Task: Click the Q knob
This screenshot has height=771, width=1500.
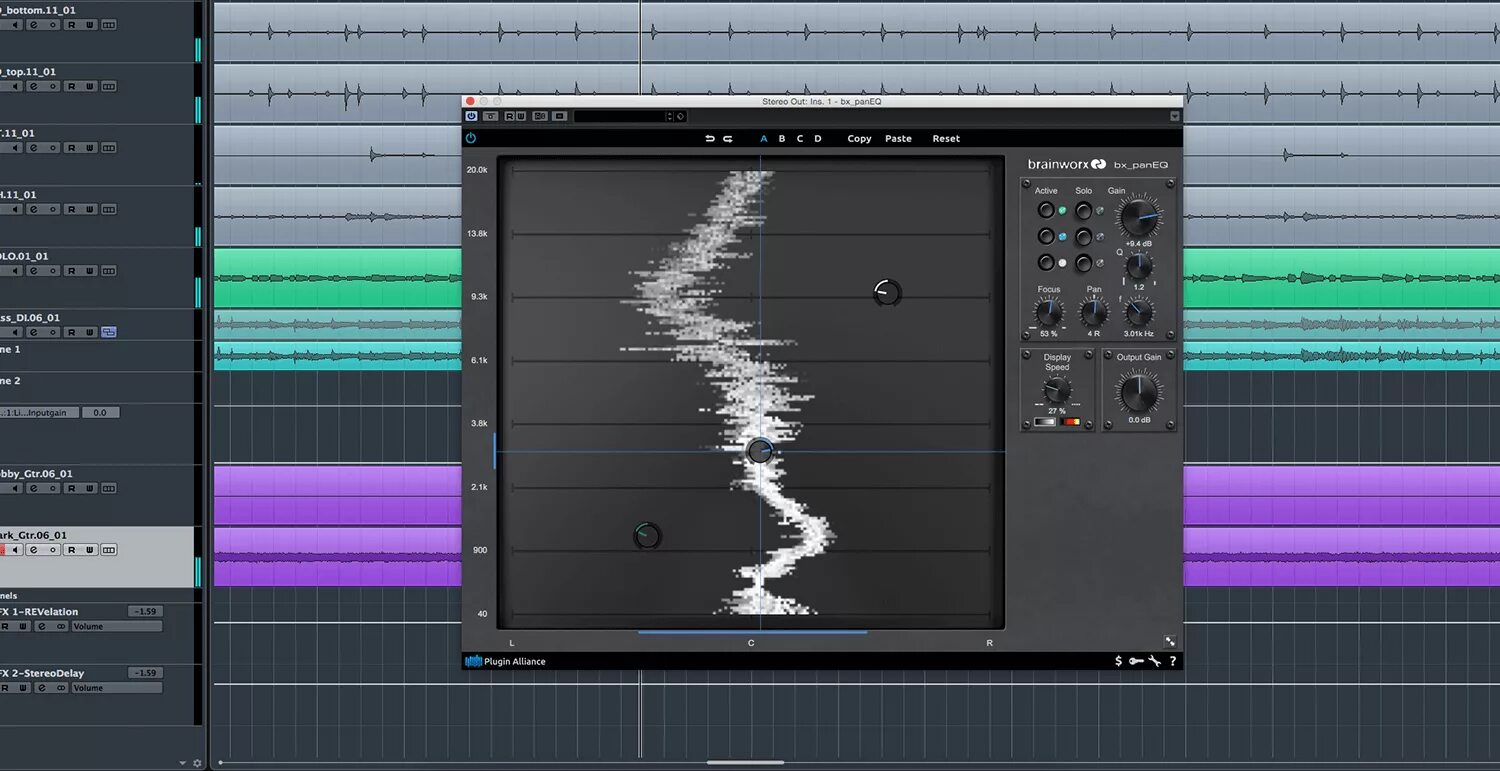Action: [1140, 266]
